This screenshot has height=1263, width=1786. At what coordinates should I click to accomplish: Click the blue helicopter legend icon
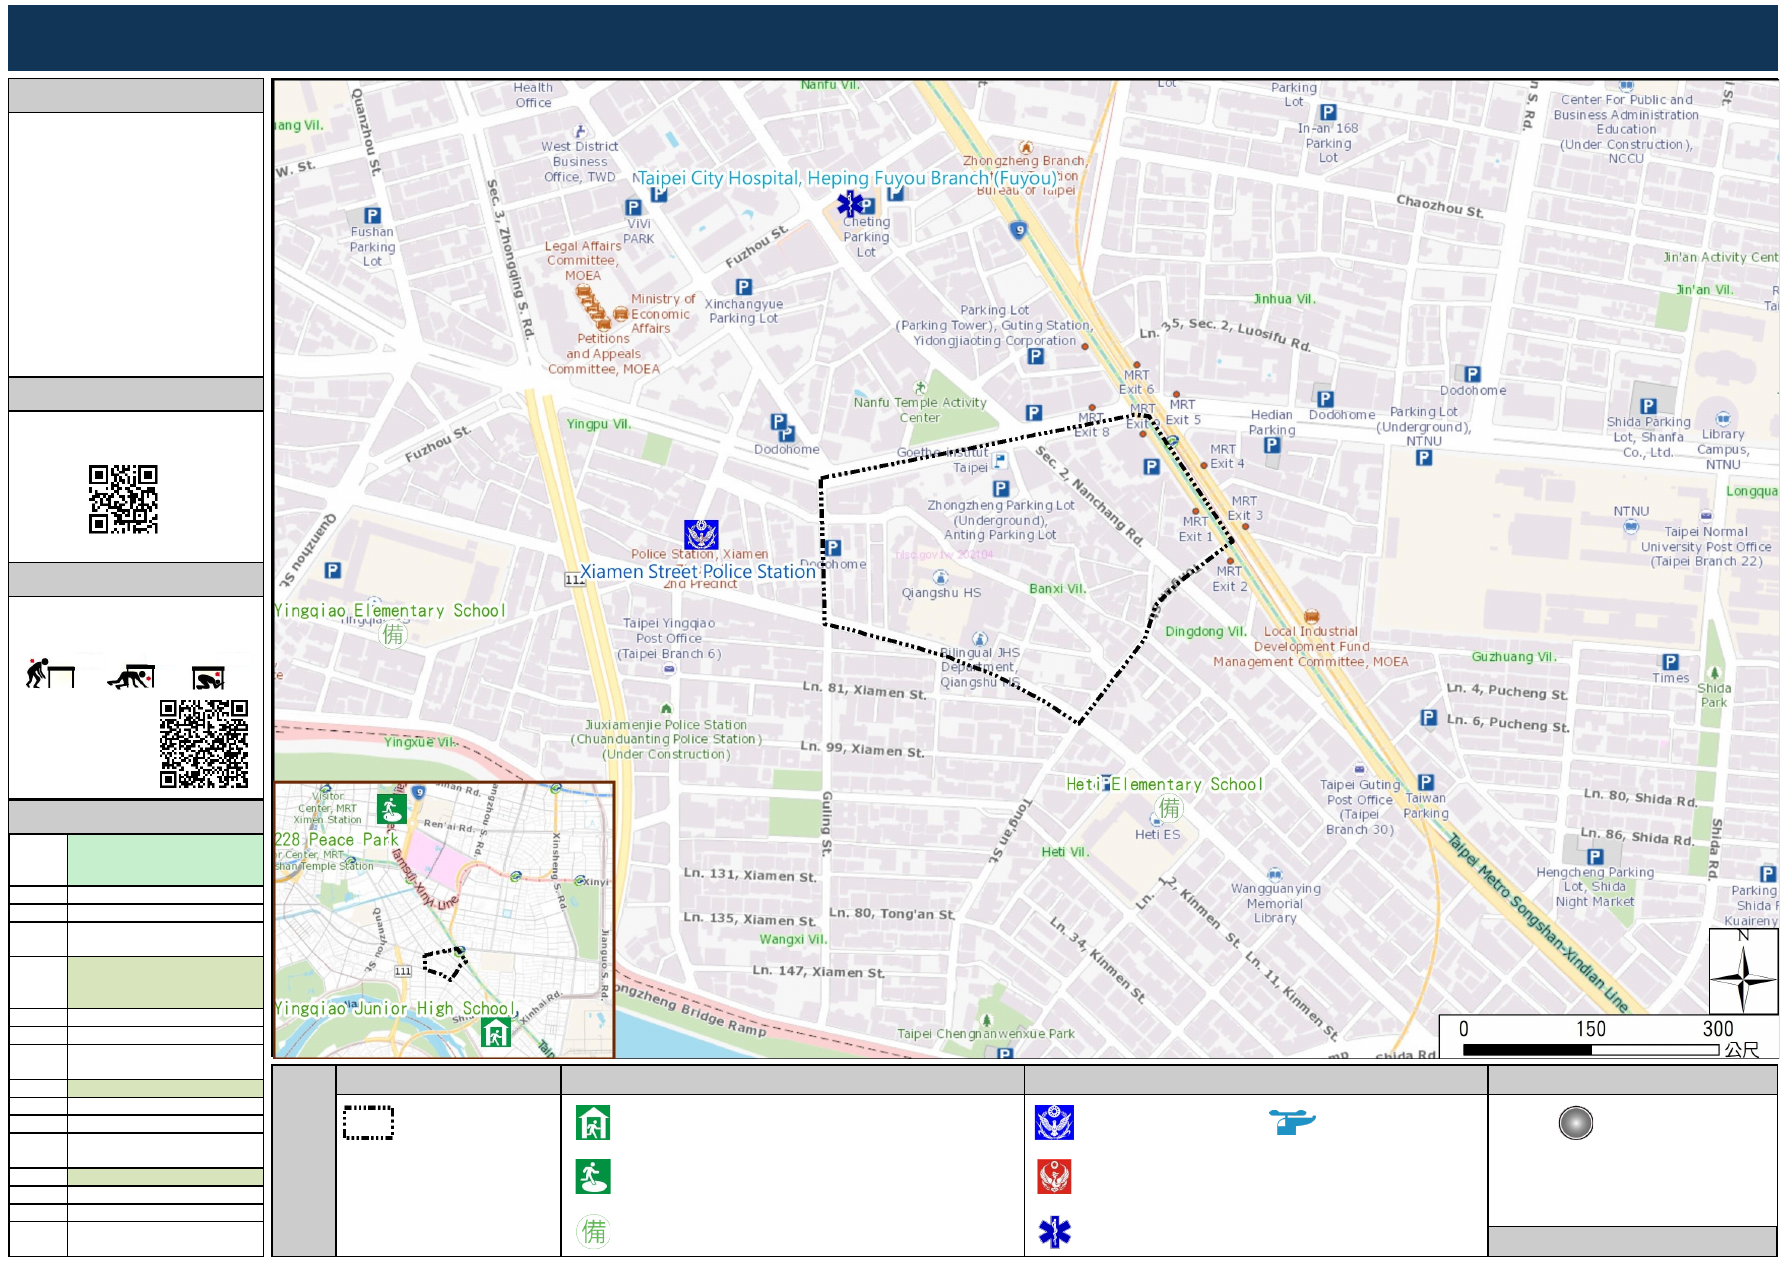[x=1292, y=1121]
